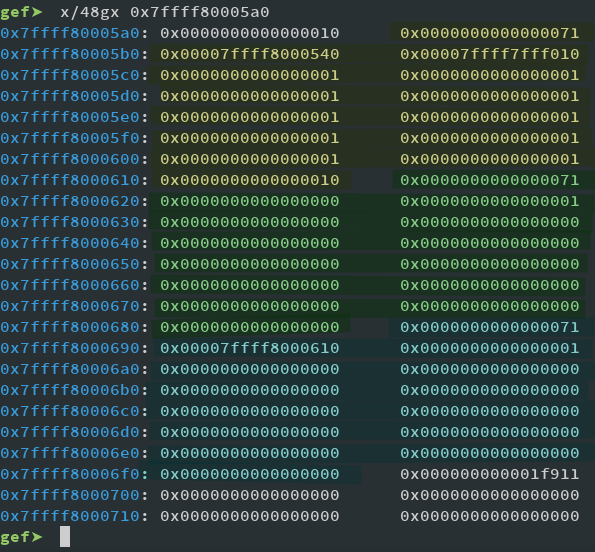Select address label 0x7ffff8000690
Screen dimensions: 595x552
tap(70, 348)
